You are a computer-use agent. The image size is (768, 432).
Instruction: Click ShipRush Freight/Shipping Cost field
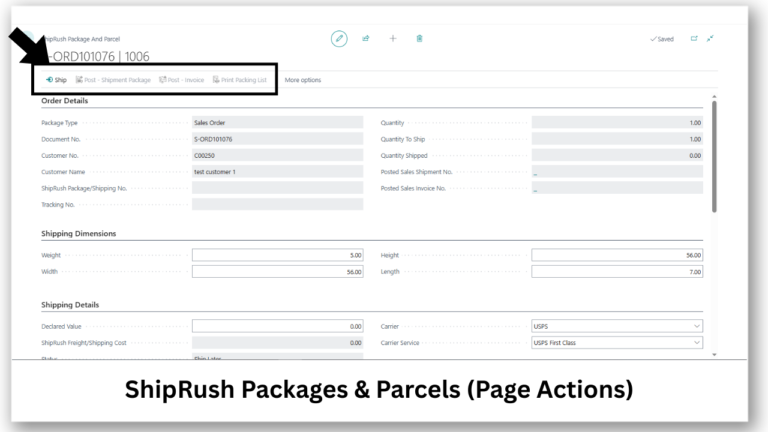[278, 343]
